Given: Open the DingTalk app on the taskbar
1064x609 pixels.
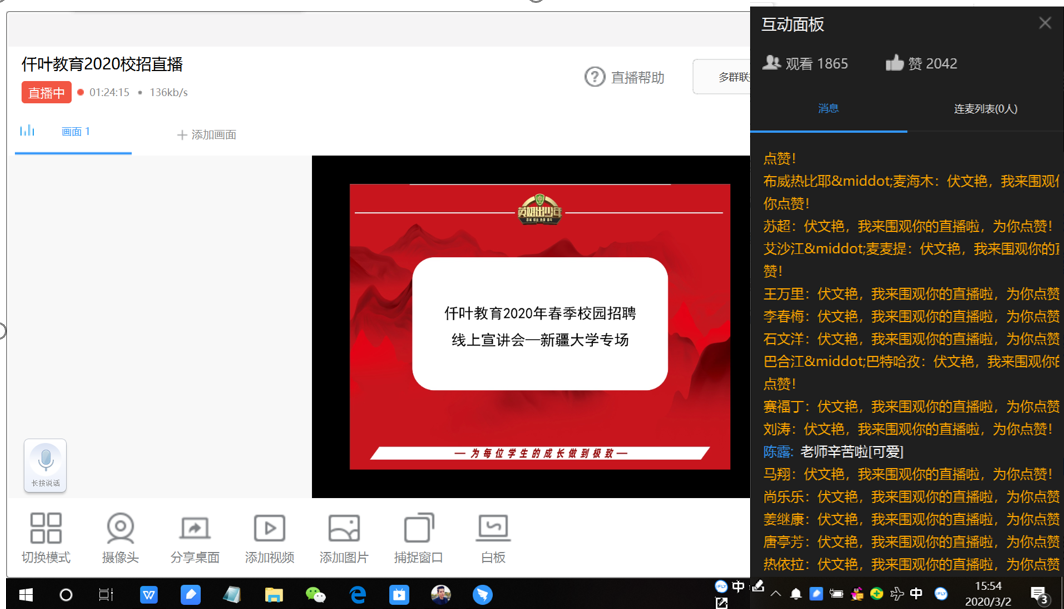Looking at the screenshot, I should coord(482,595).
